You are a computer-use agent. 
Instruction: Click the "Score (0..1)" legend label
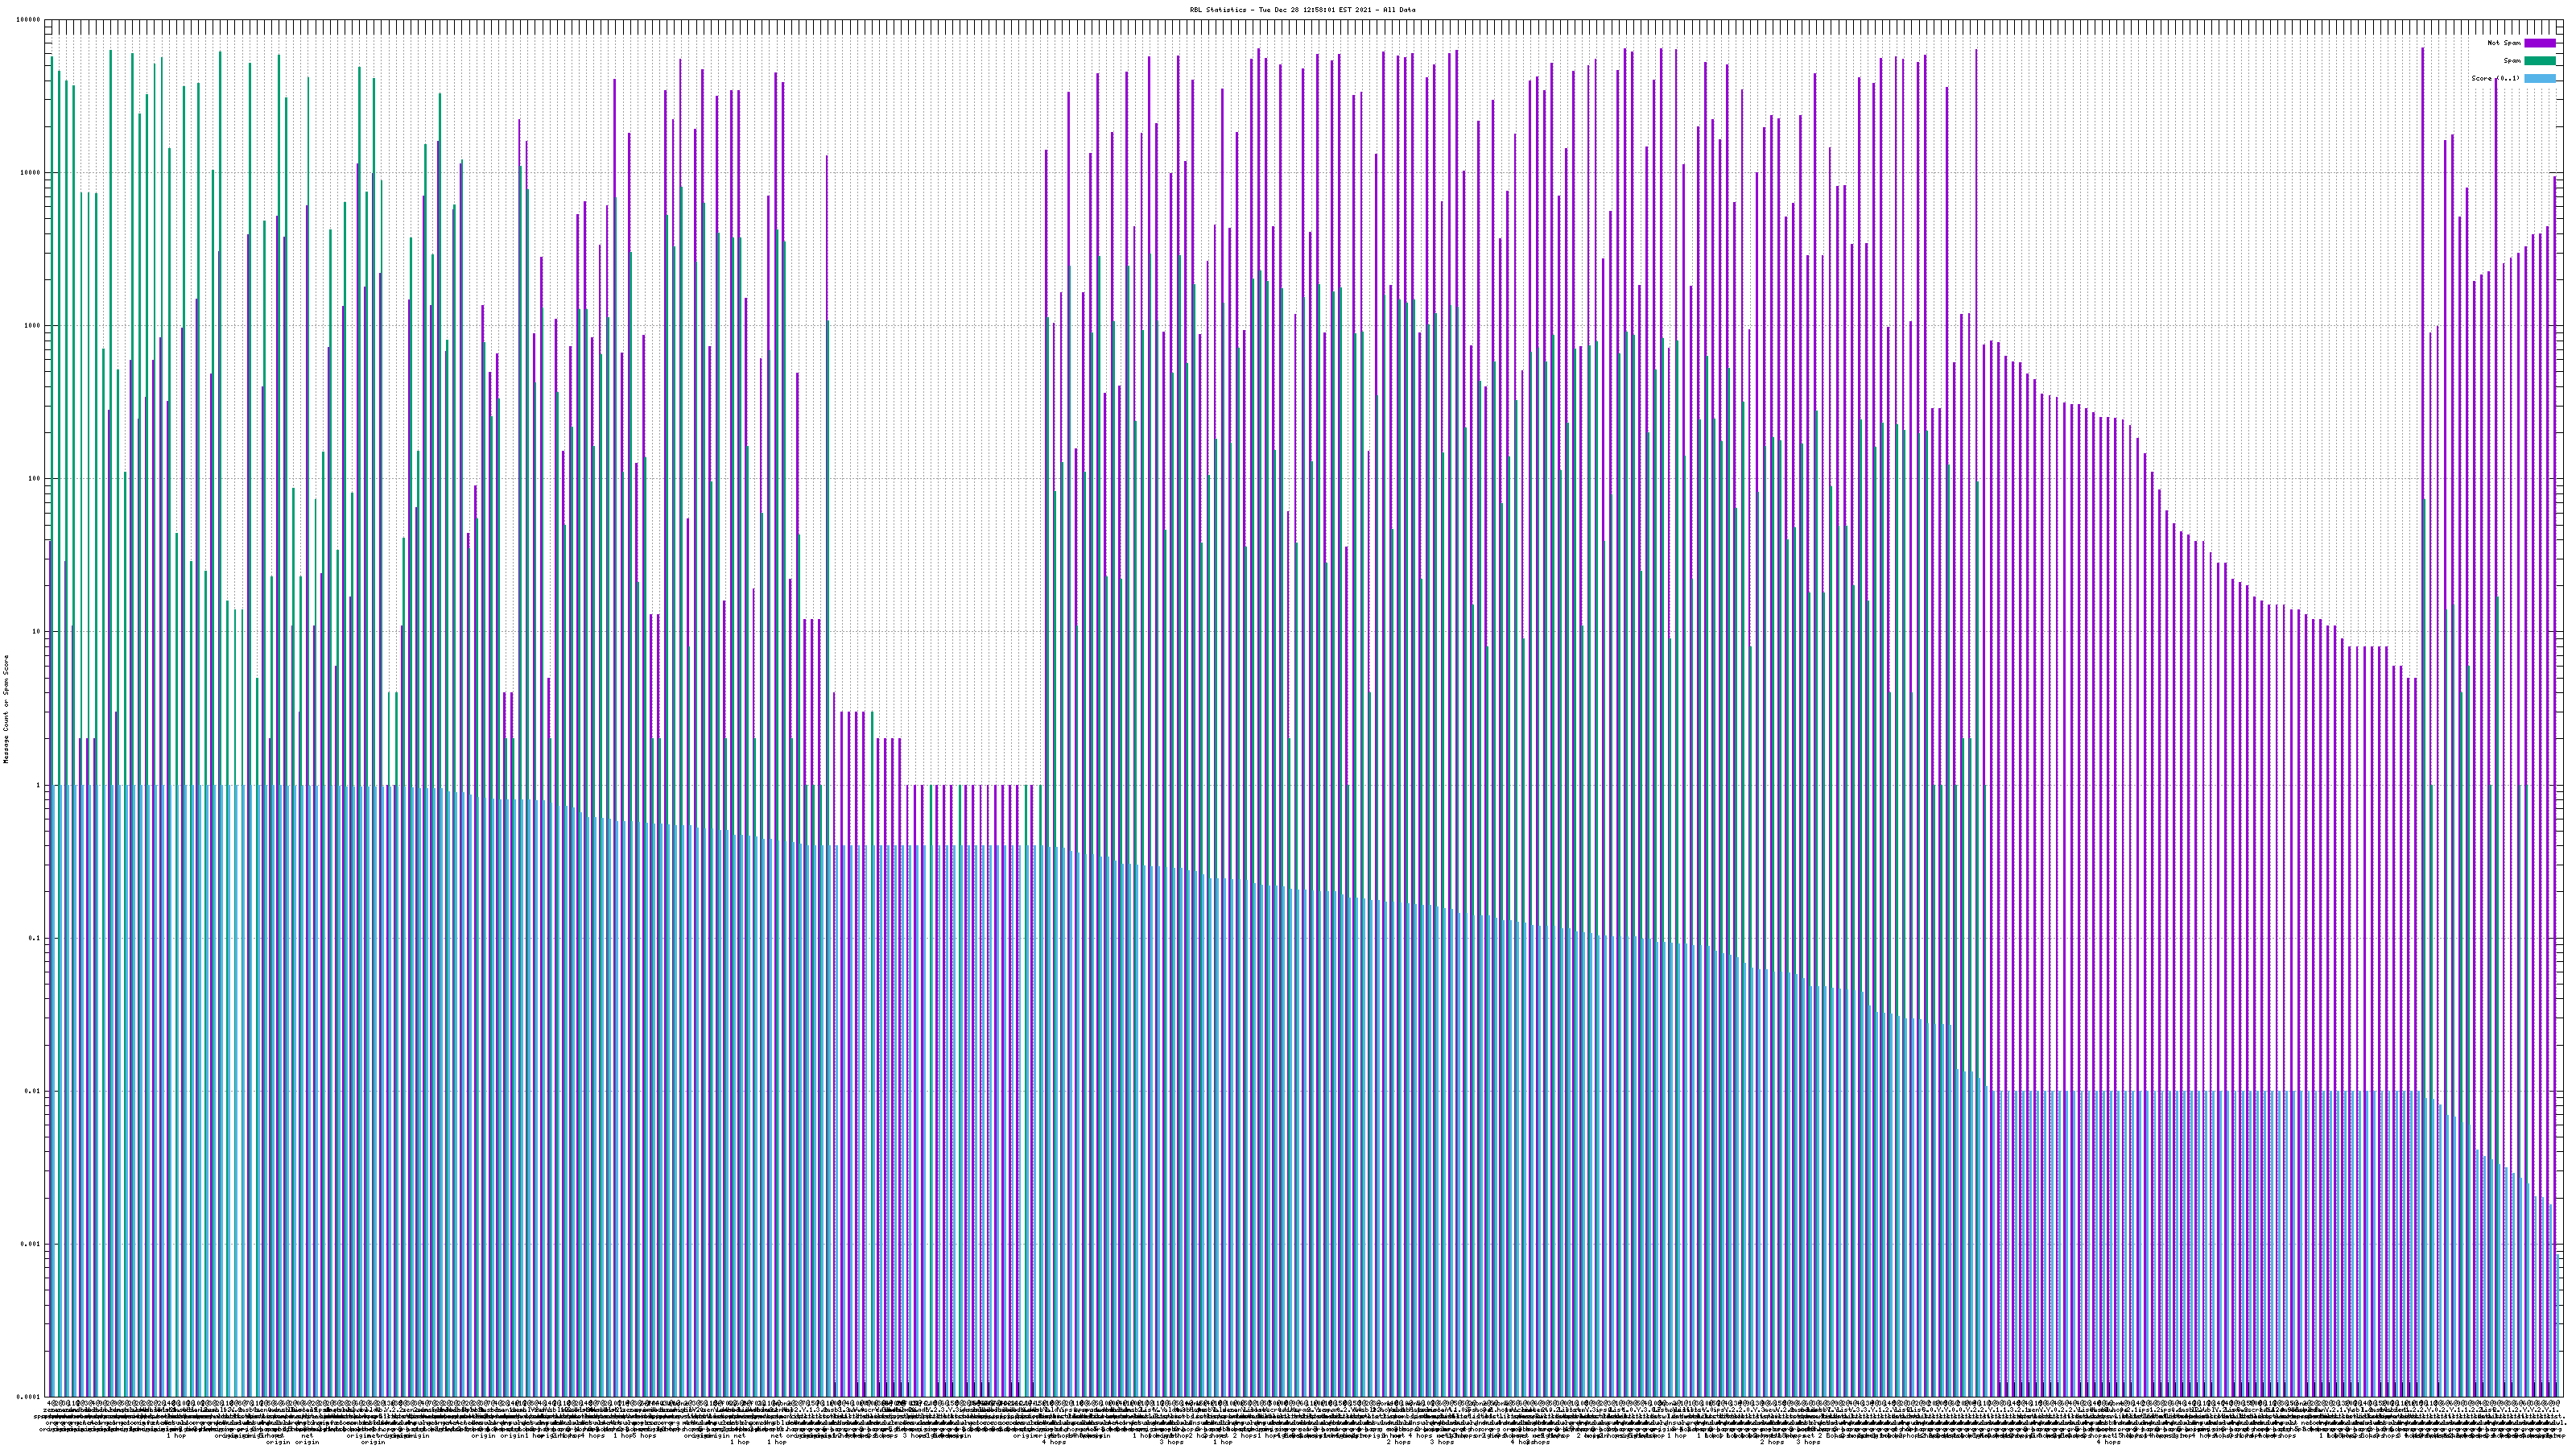coord(2495,78)
